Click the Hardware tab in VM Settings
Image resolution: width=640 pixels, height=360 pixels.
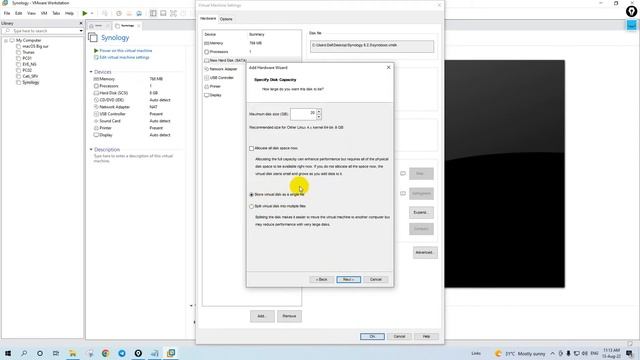pos(208,19)
